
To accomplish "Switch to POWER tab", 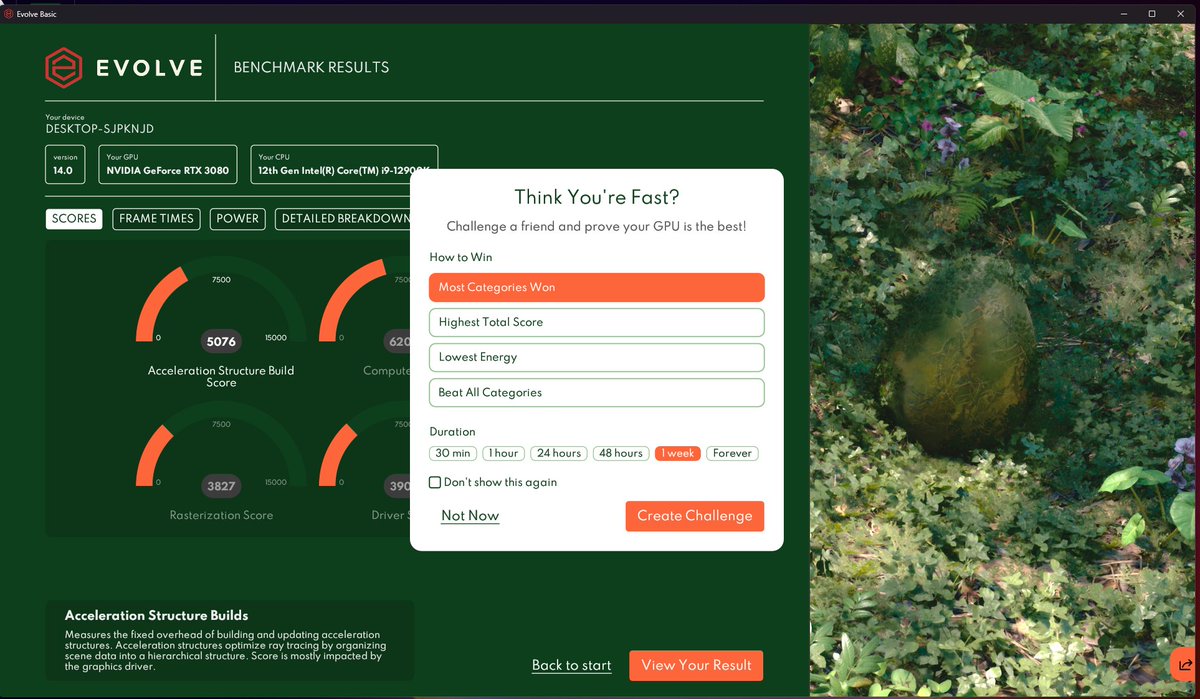I will [238, 218].
